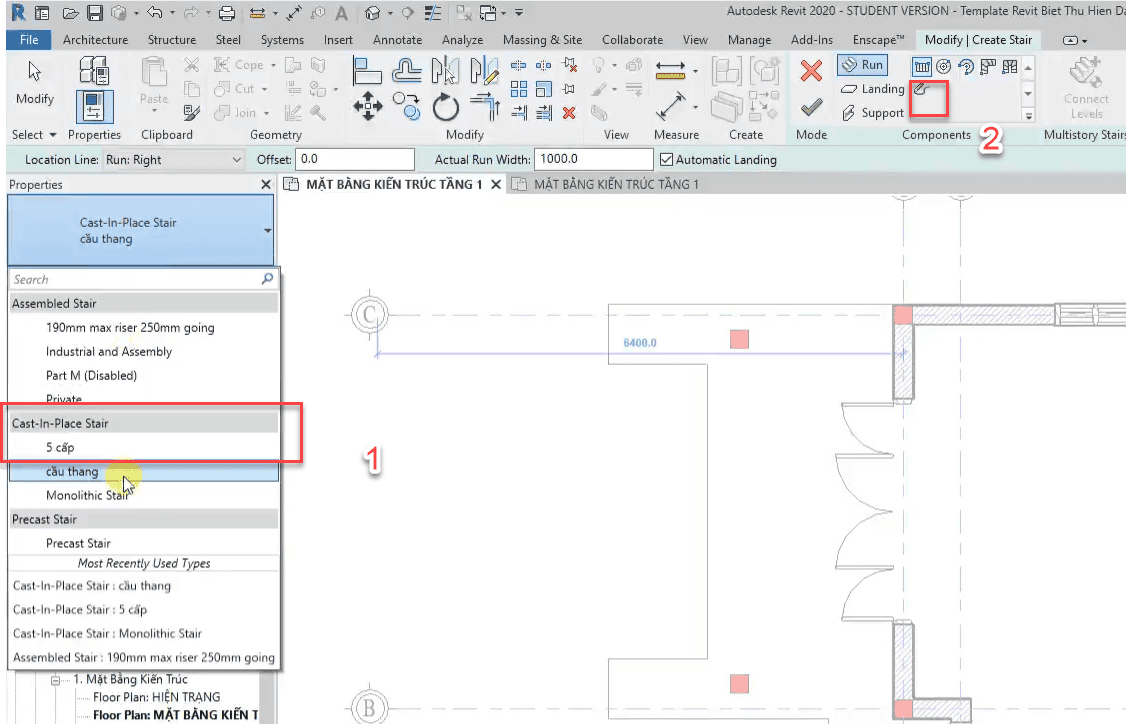The image size is (1126, 724).
Task: Finish edit mode with the green checkmark
Action: pyautogui.click(x=811, y=108)
